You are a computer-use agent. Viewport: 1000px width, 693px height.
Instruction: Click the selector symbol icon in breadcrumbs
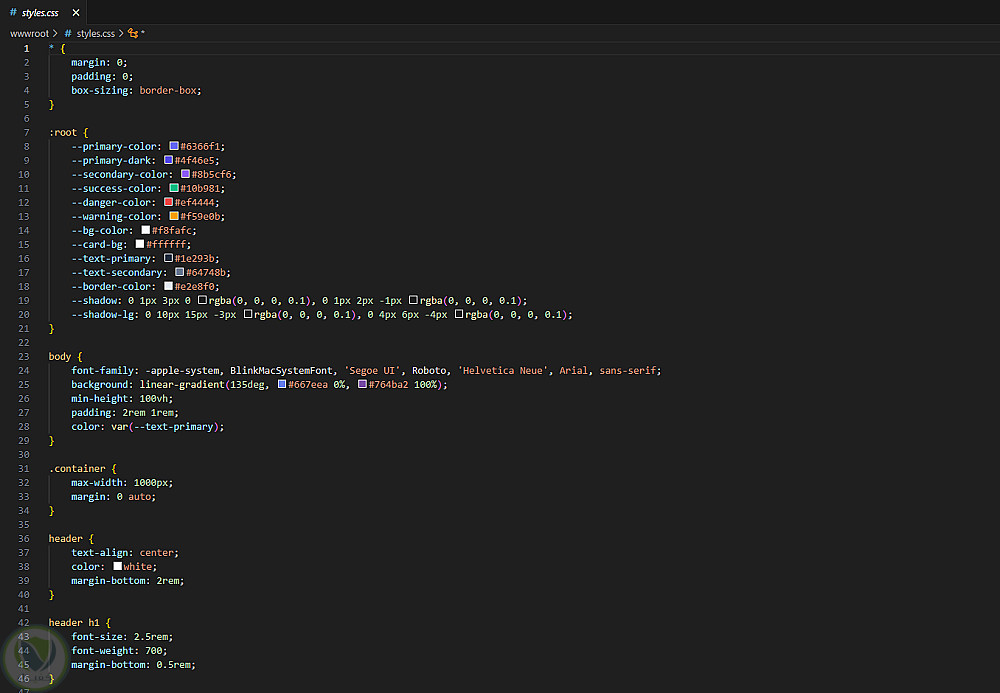[133, 33]
